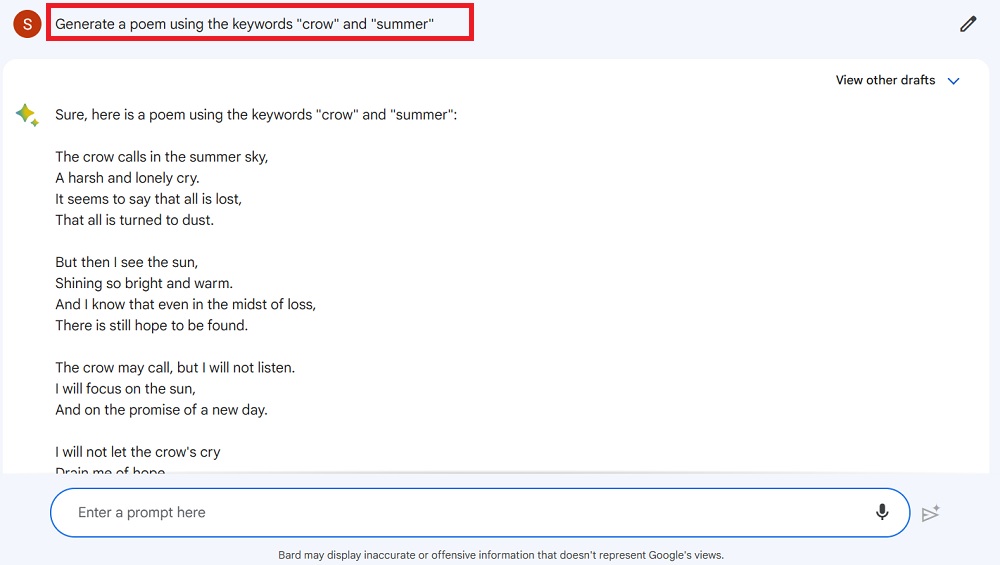This screenshot has height=565, width=1000.
Task: Click the line "I will focus on the sun,"
Action: coord(125,388)
